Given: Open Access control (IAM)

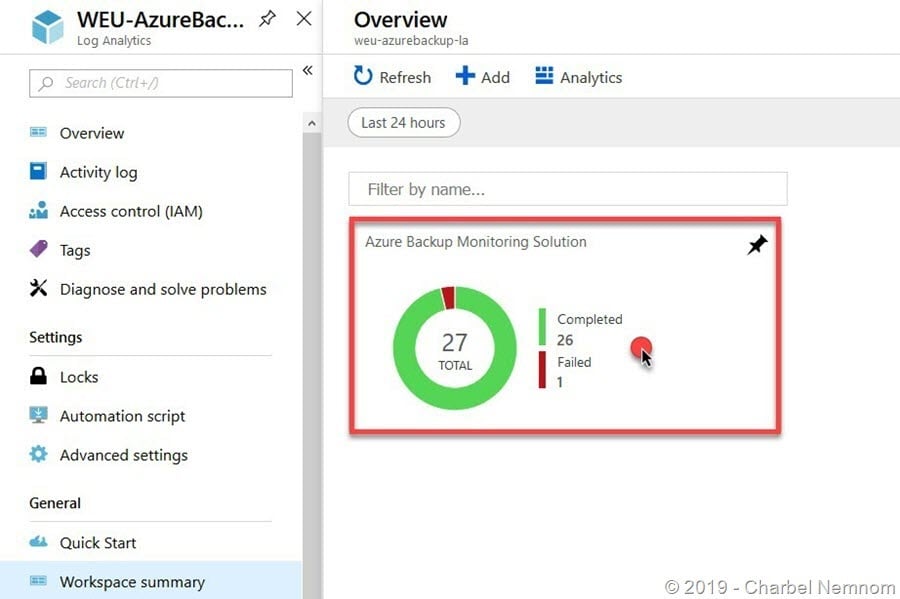Looking at the screenshot, I should pyautogui.click(x=131, y=211).
